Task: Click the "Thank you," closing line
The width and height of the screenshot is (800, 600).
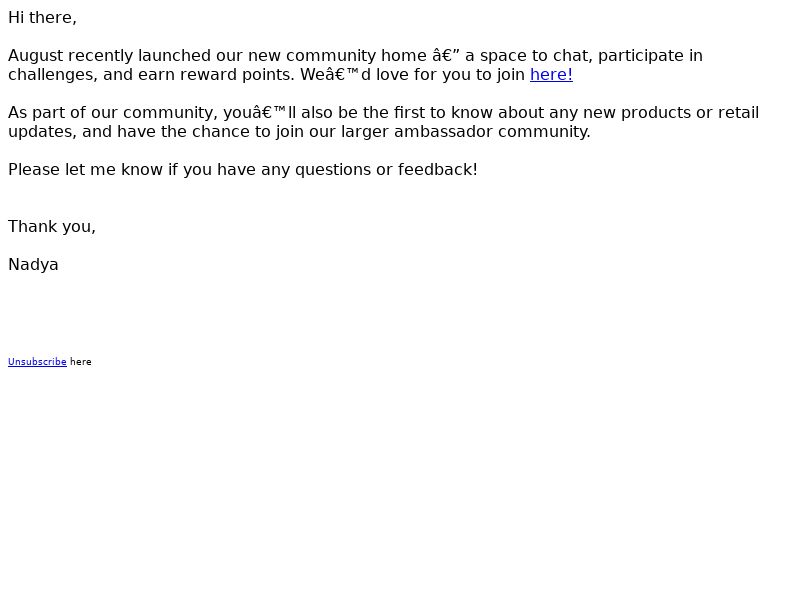Action: (52, 227)
